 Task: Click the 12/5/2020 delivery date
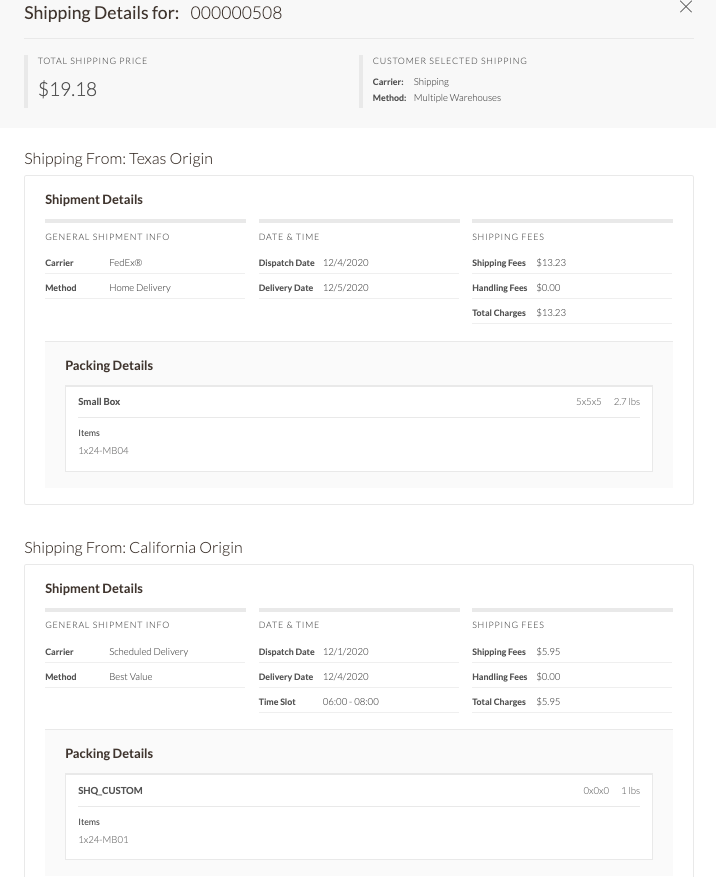pos(345,288)
